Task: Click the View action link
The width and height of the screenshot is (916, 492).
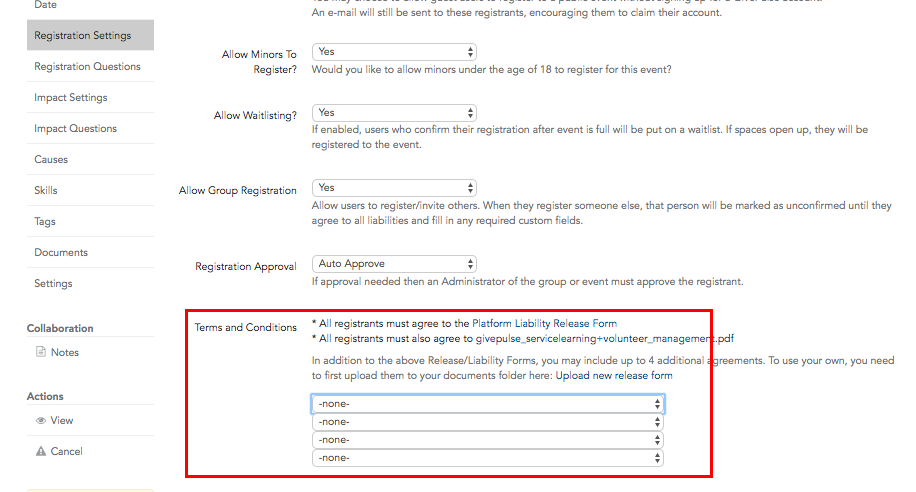Action: point(62,420)
